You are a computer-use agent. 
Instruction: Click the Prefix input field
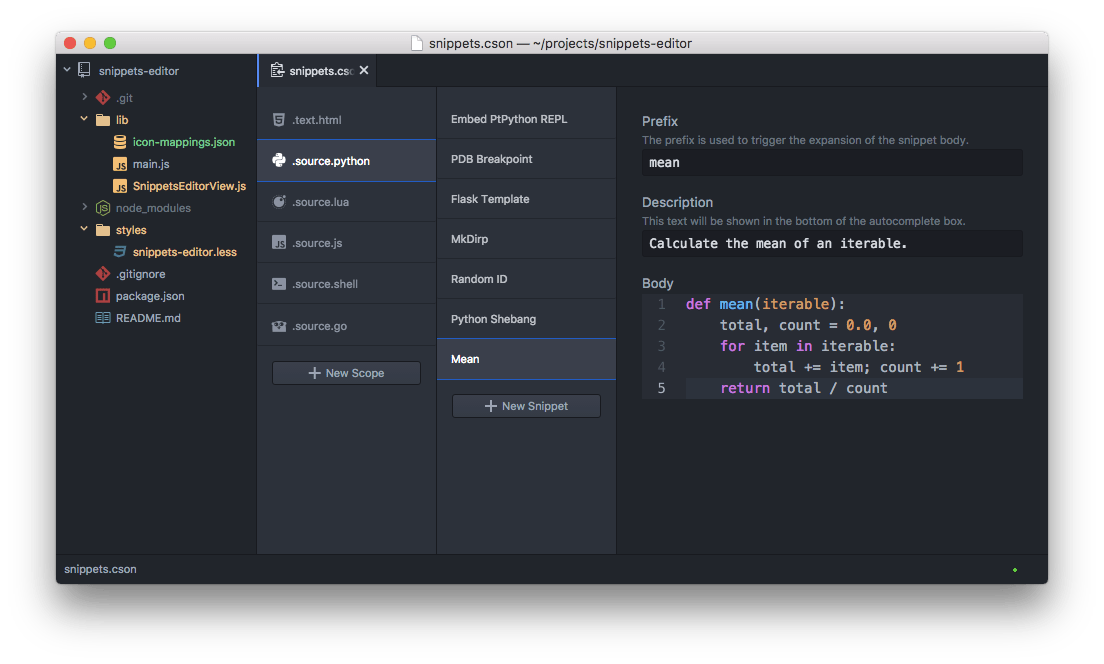[832, 163]
